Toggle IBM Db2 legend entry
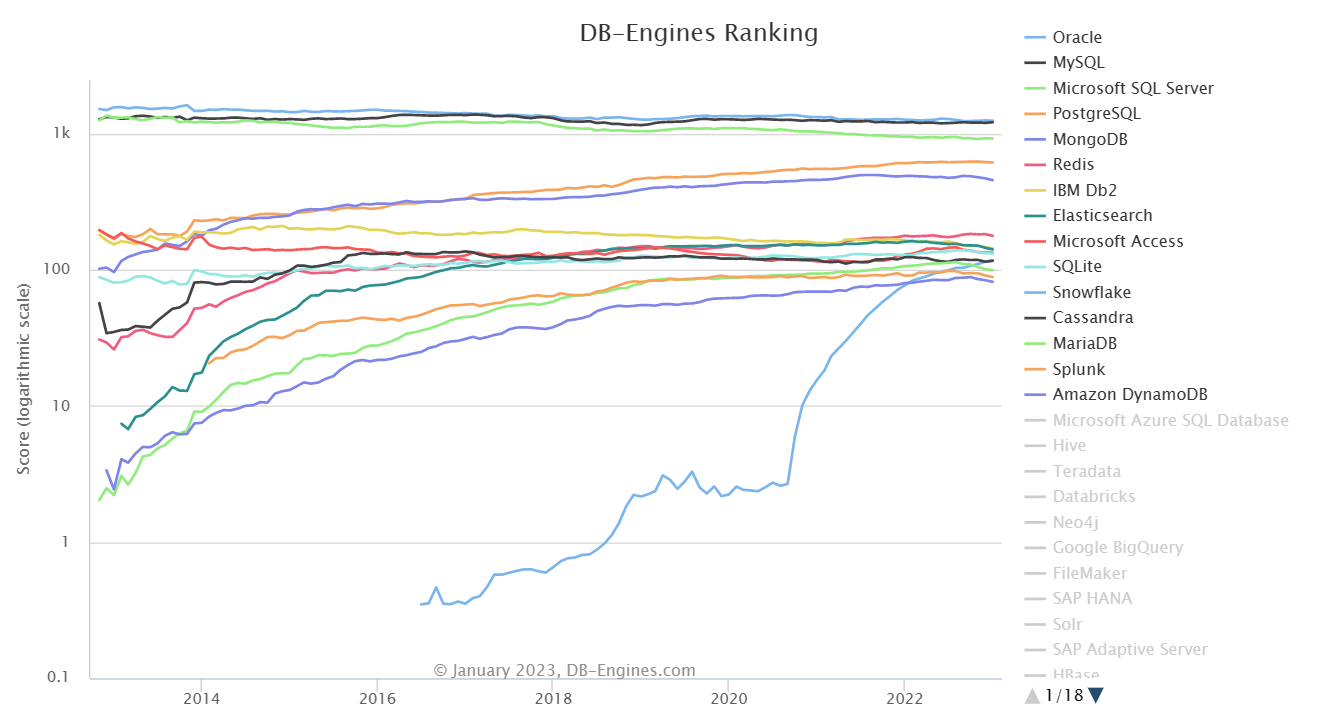Viewport: 1328px width, 726px height. coord(1069,191)
